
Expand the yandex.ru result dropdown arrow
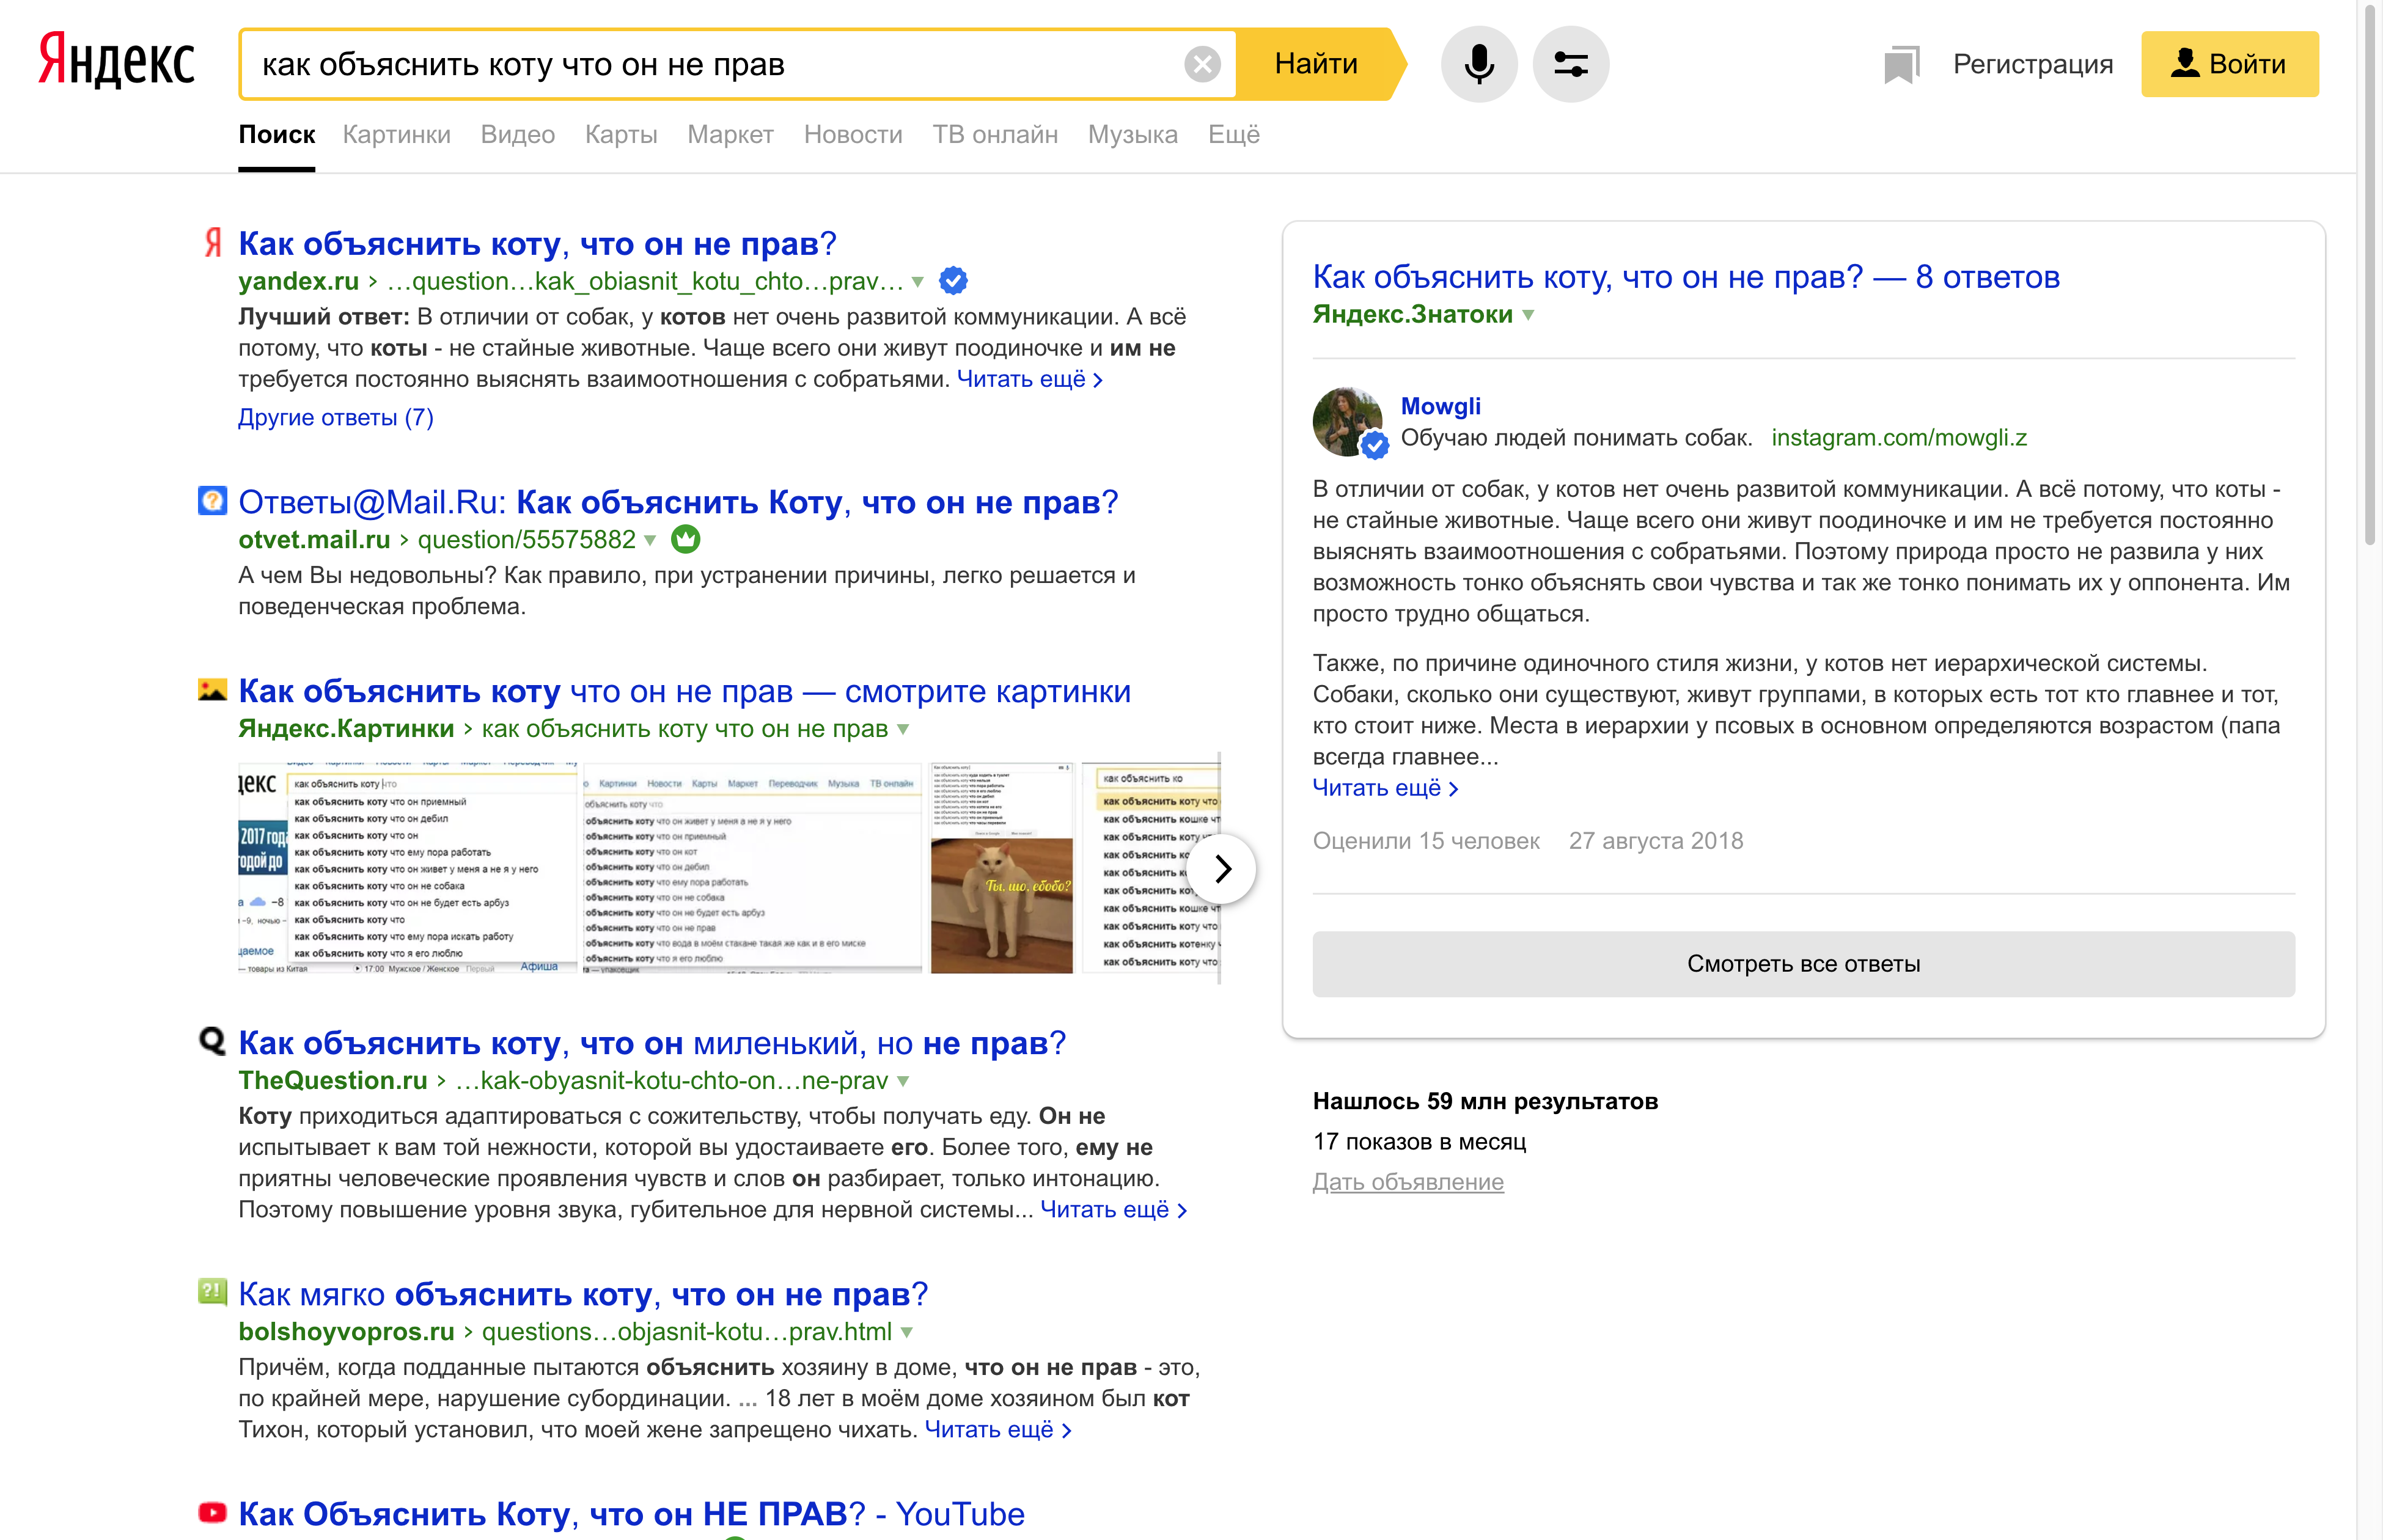(x=917, y=282)
